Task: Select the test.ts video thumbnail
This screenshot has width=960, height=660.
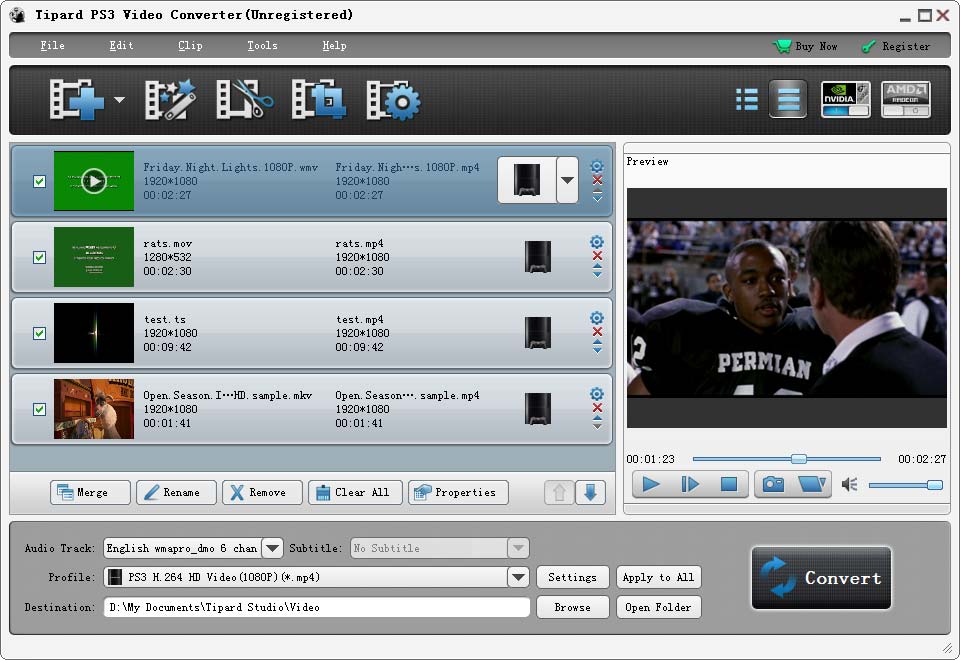Action: click(x=94, y=333)
